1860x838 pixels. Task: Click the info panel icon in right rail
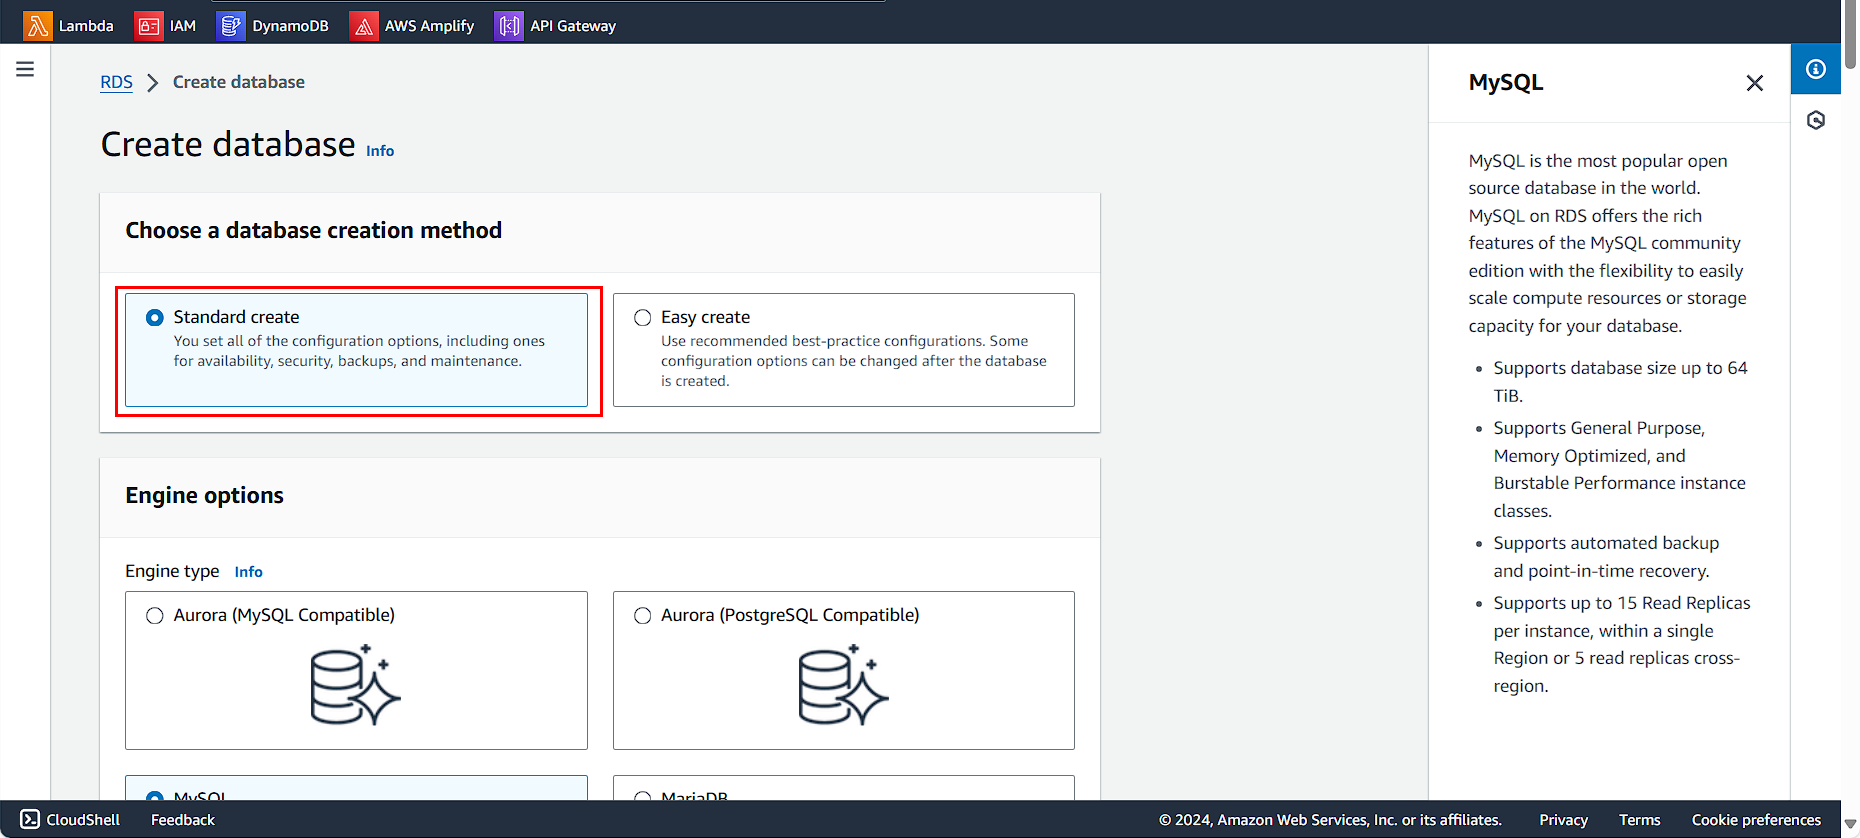point(1815,69)
